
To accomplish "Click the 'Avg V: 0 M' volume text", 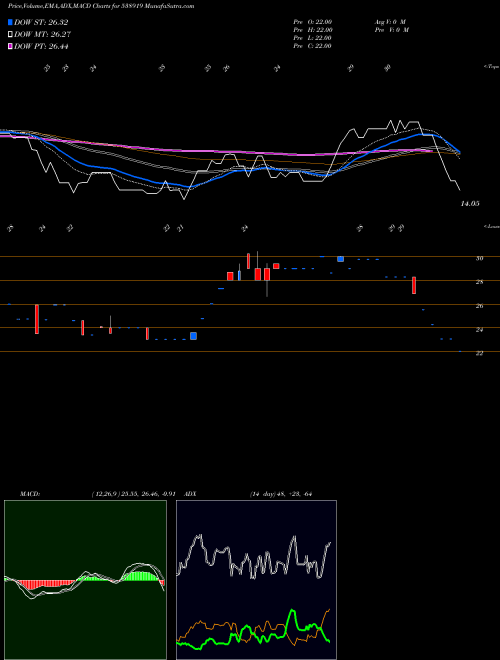I will (x=391, y=22).
